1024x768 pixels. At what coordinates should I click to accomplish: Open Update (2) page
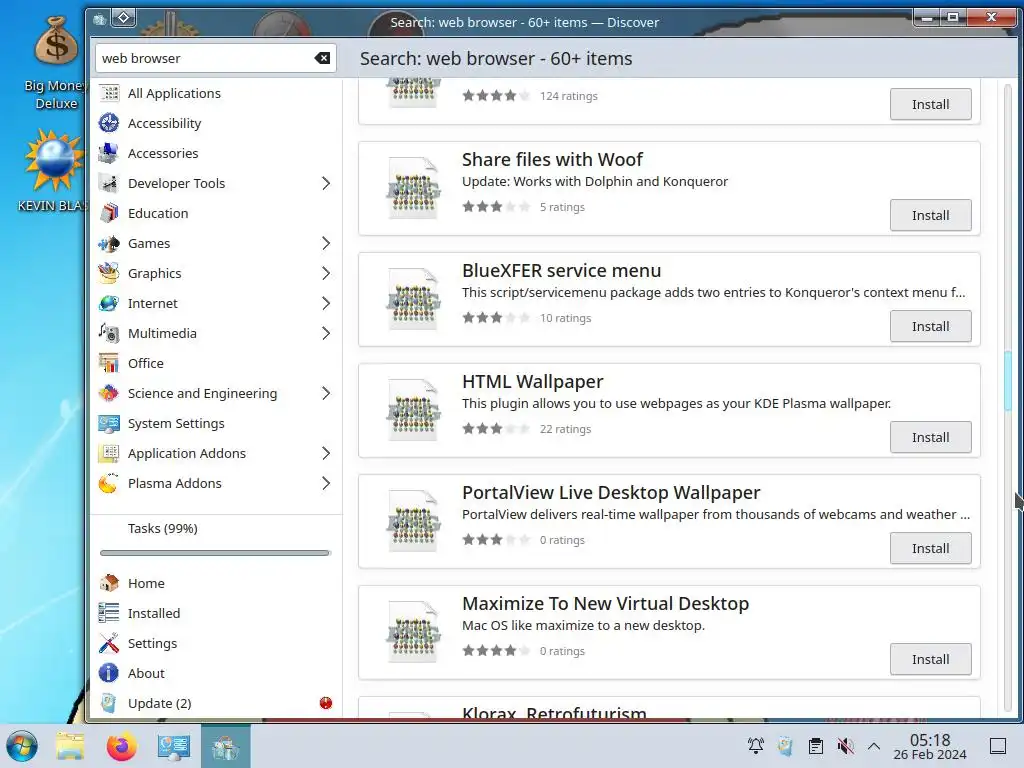(x=216, y=703)
